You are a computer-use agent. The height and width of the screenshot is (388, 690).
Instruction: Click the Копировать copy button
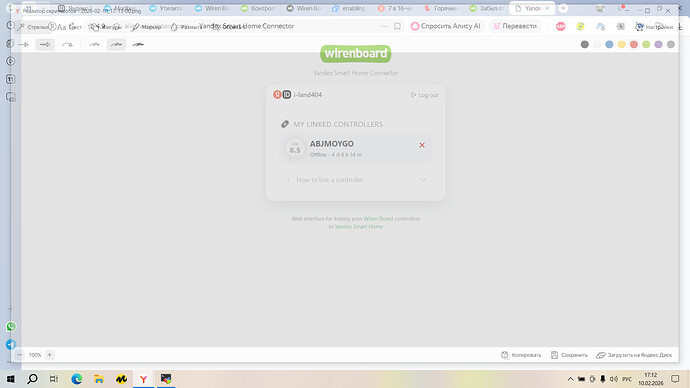click(x=521, y=355)
